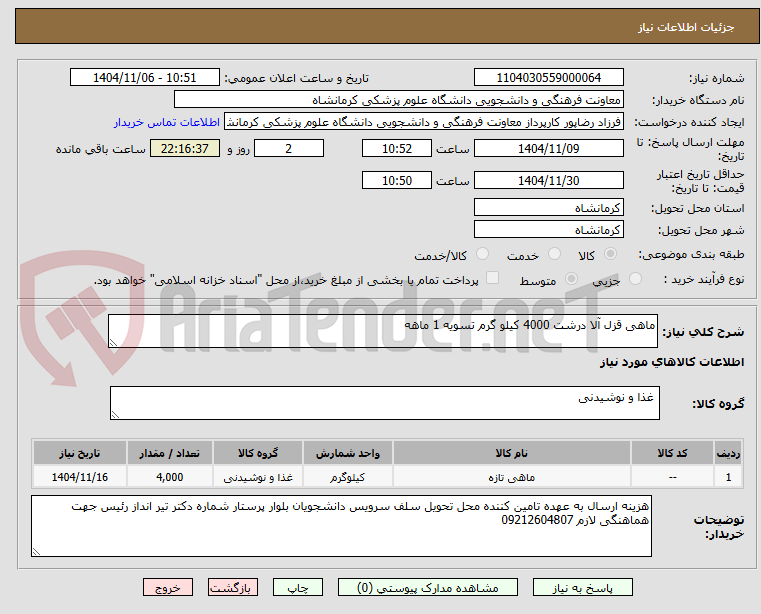
Task: Click the need number field 1104030559000064
Action: click(548, 78)
